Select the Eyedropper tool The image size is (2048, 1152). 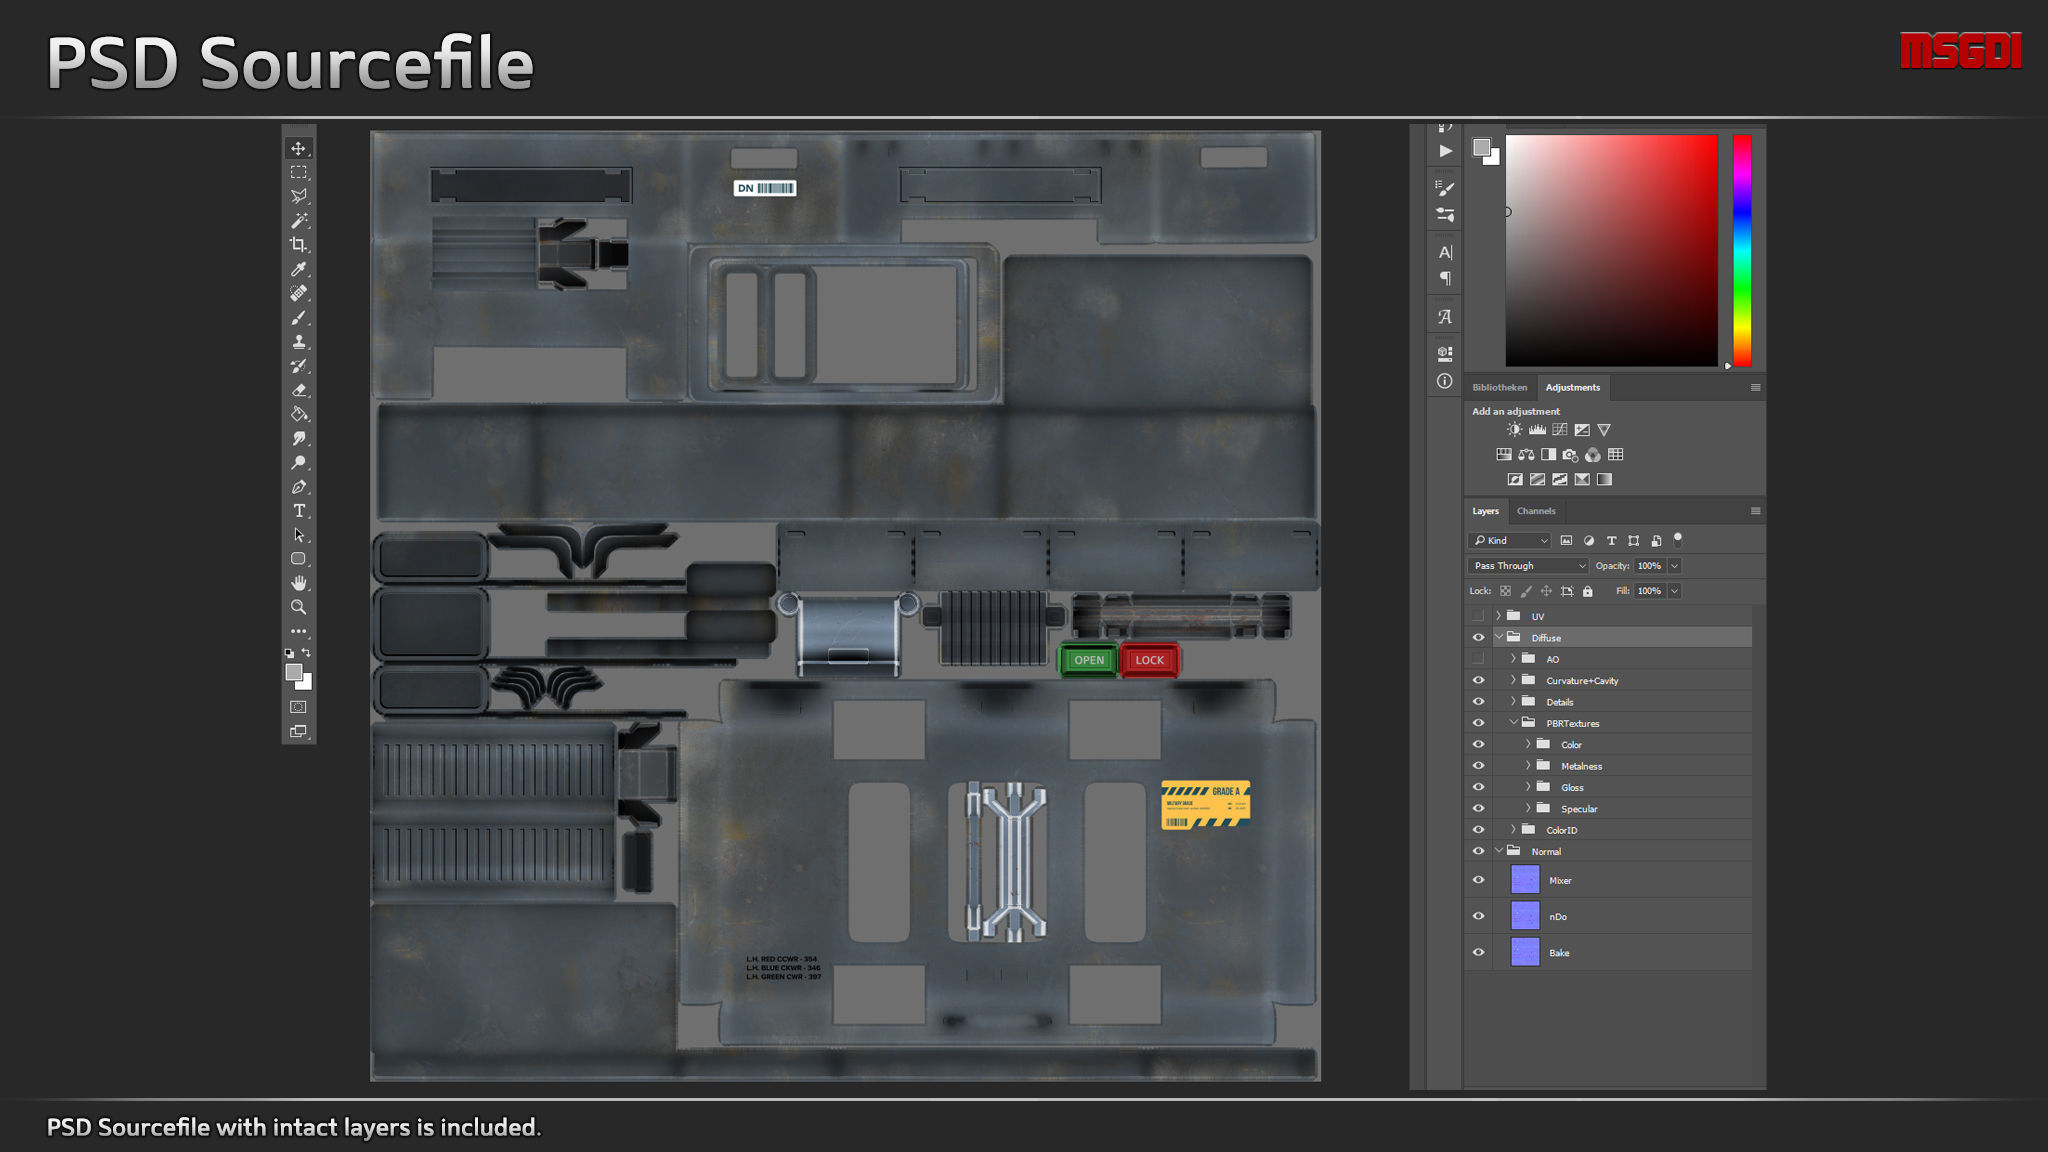tap(298, 269)
